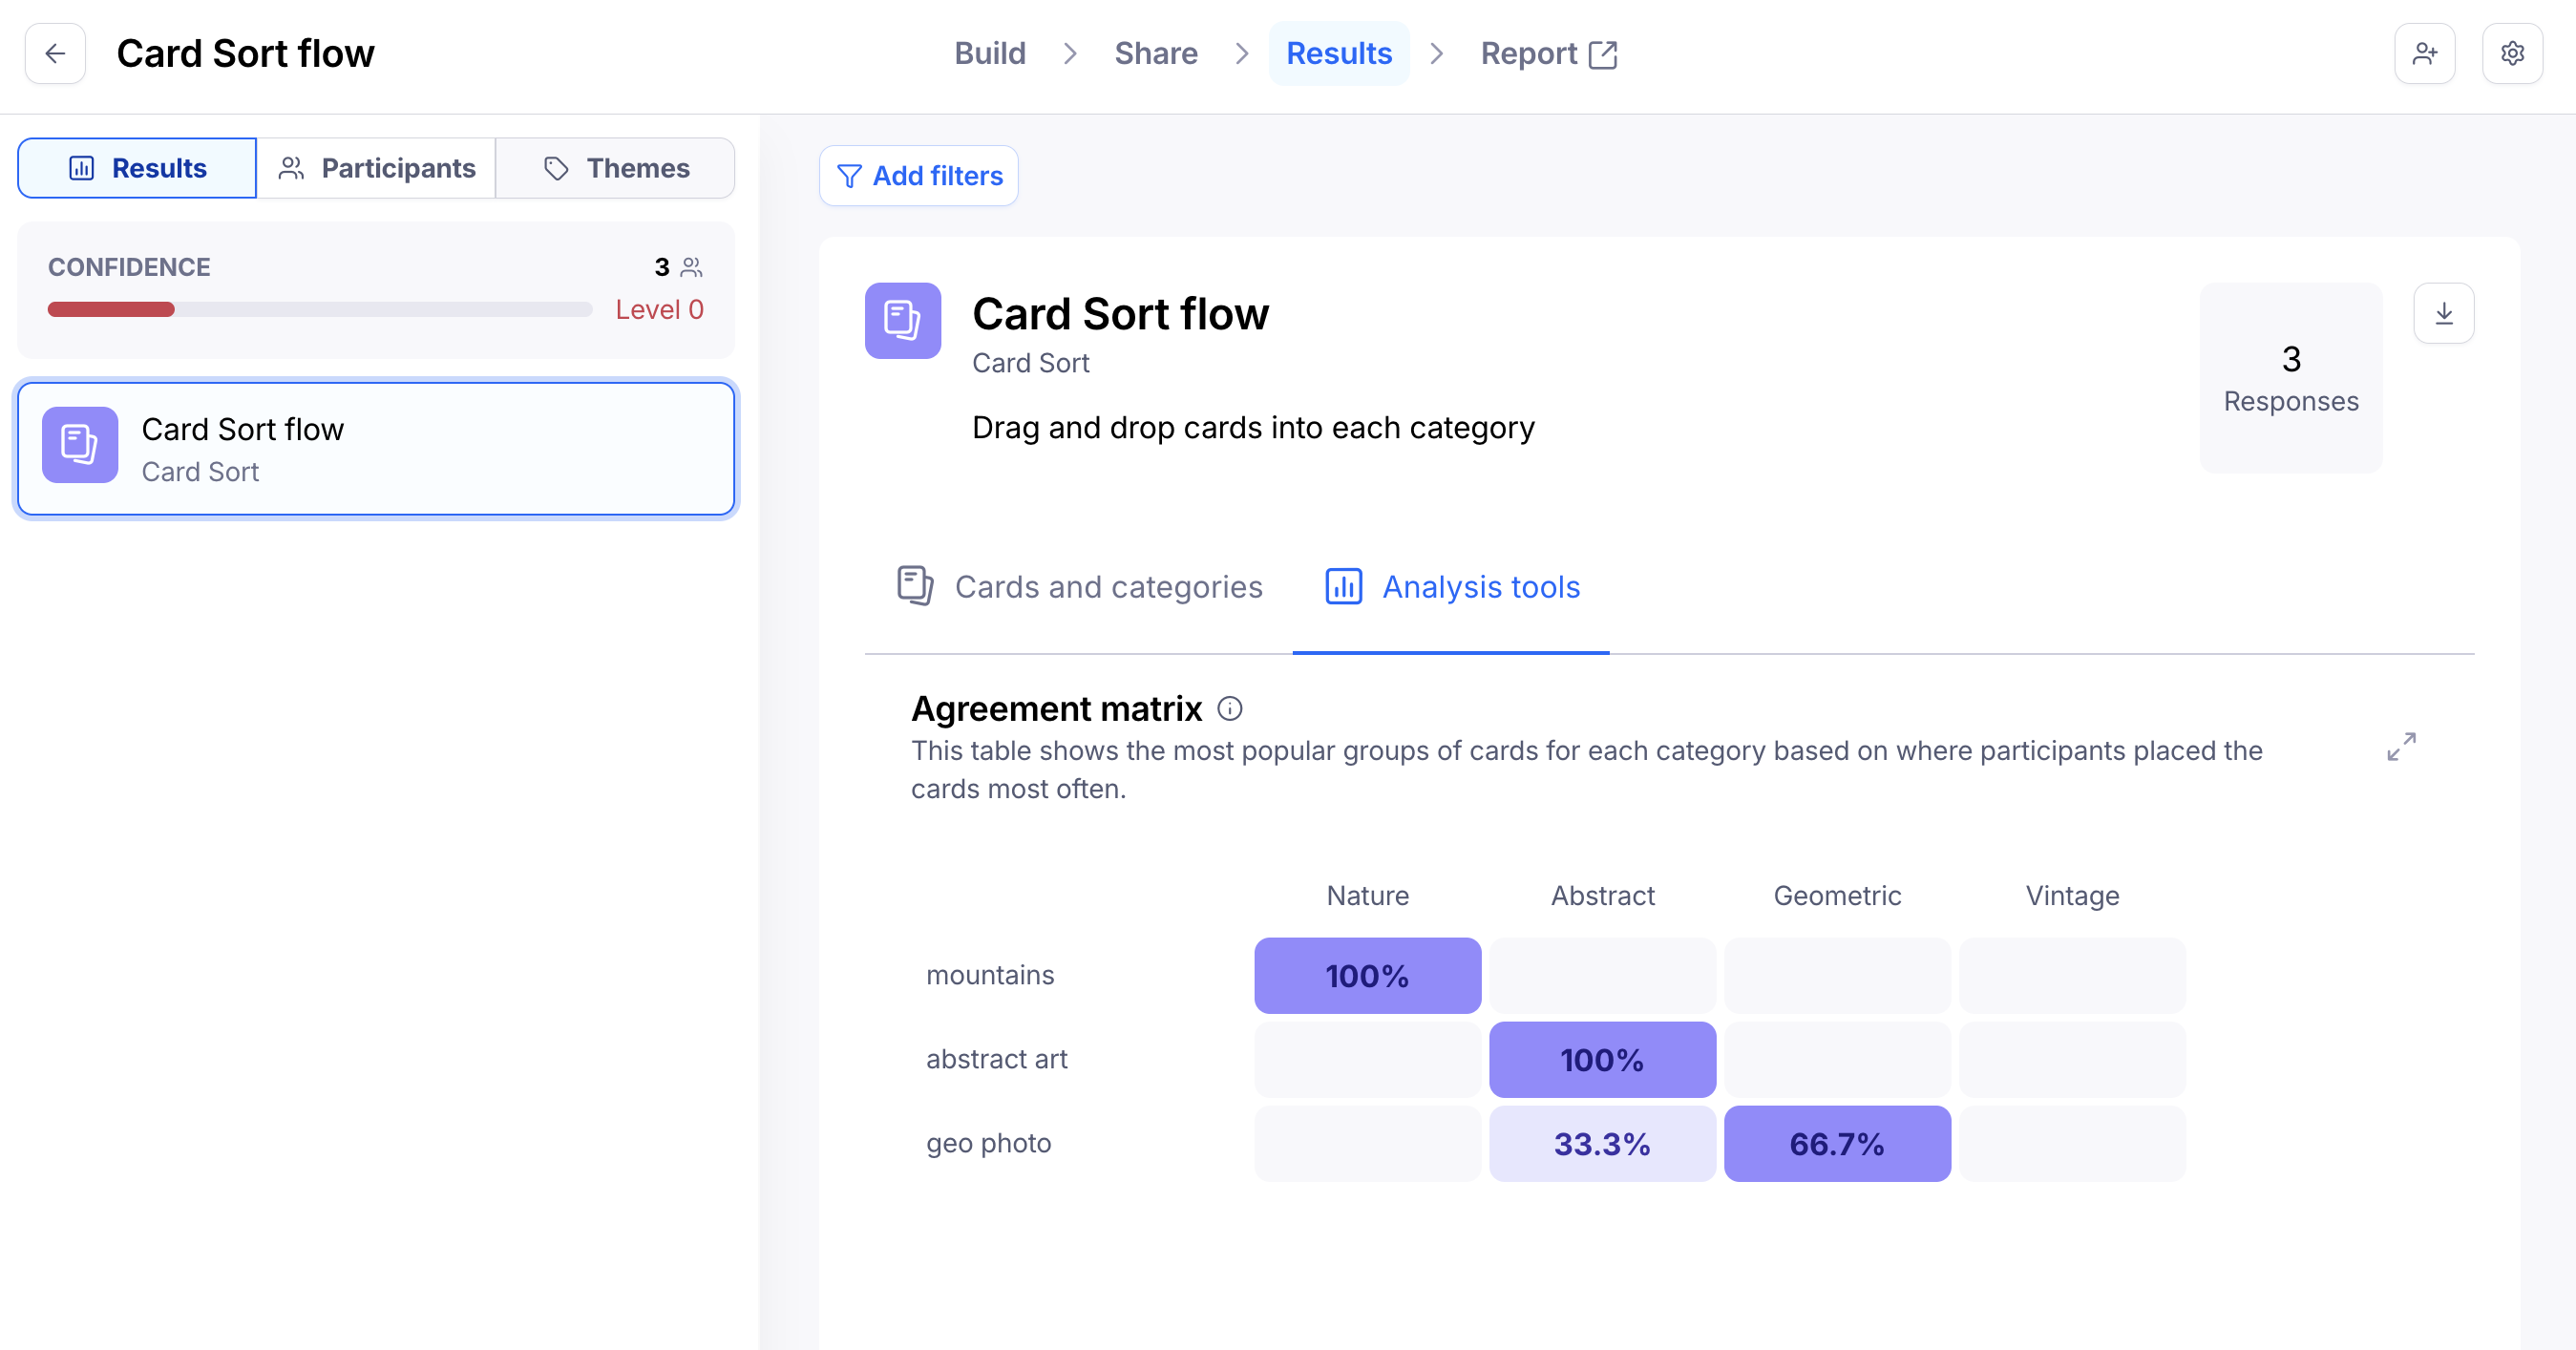Click the purple card sort icon in header
The height and width of the screenshot is (1350, 2576).
pos(902,320)
